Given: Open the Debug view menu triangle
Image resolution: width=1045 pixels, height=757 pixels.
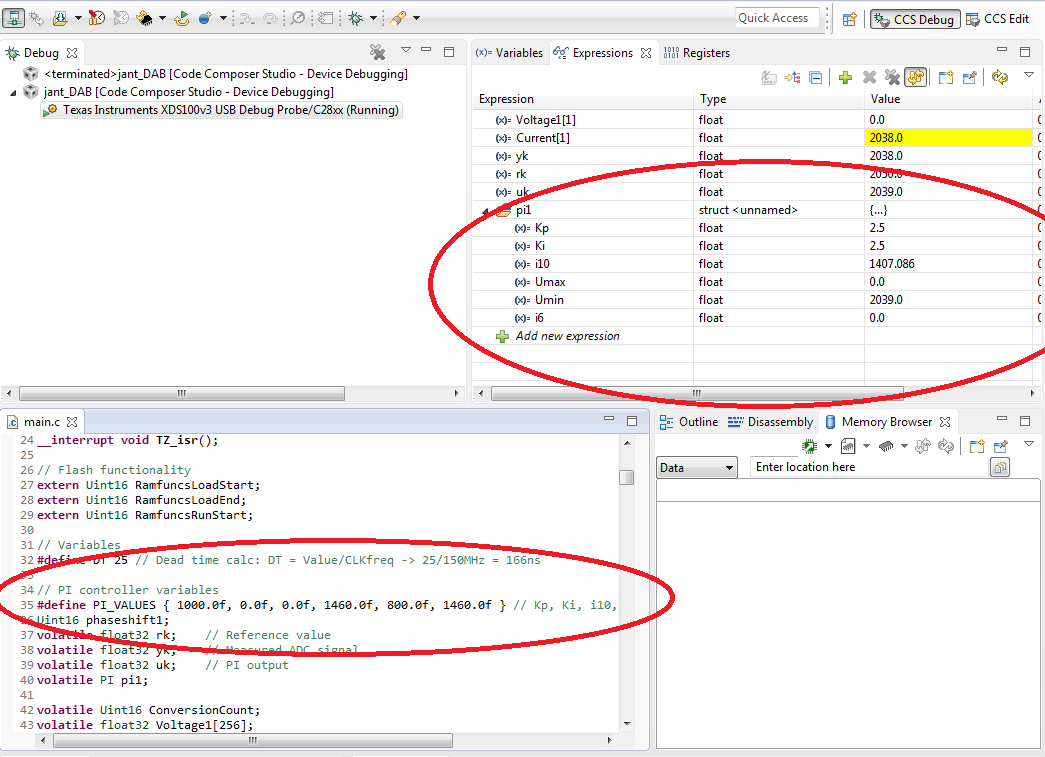Looking at the screenshot, I should [x=406, y=50].
